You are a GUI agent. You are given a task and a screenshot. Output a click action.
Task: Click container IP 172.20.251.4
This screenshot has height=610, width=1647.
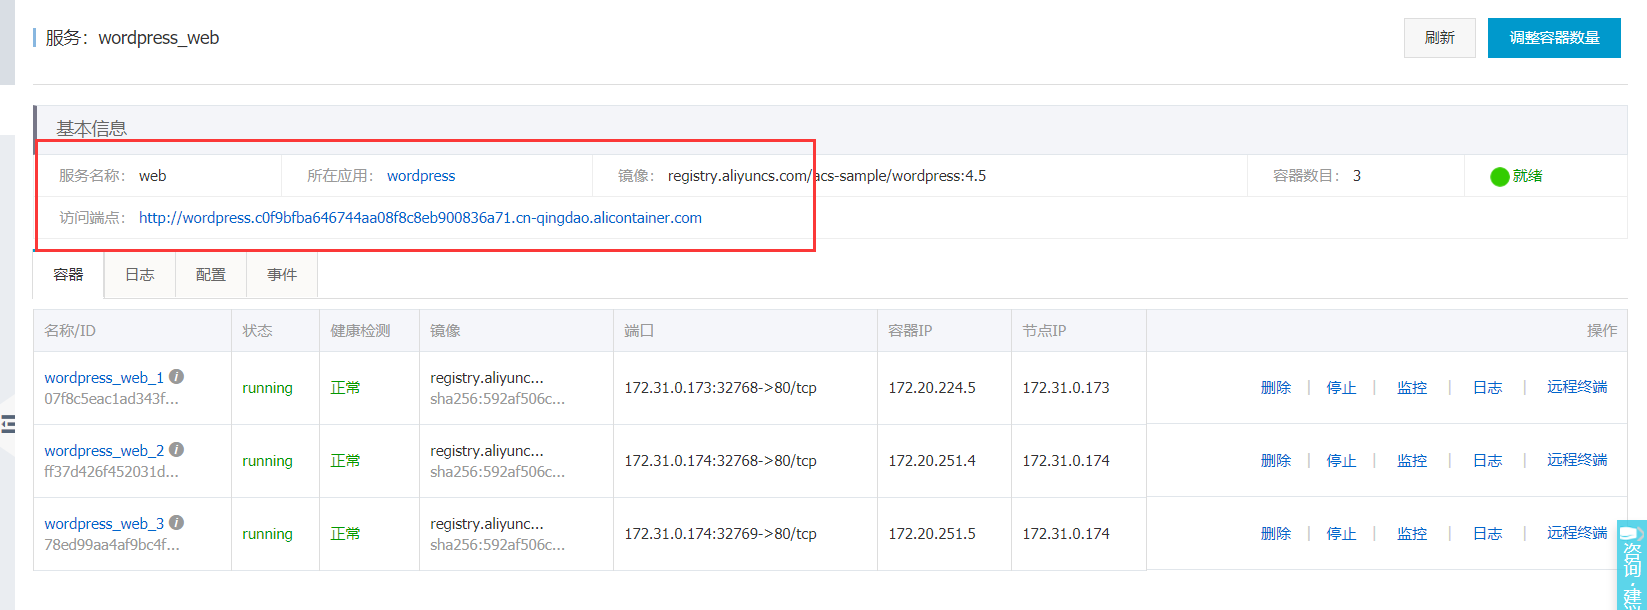pyautogui.click(x=932, y=461)
